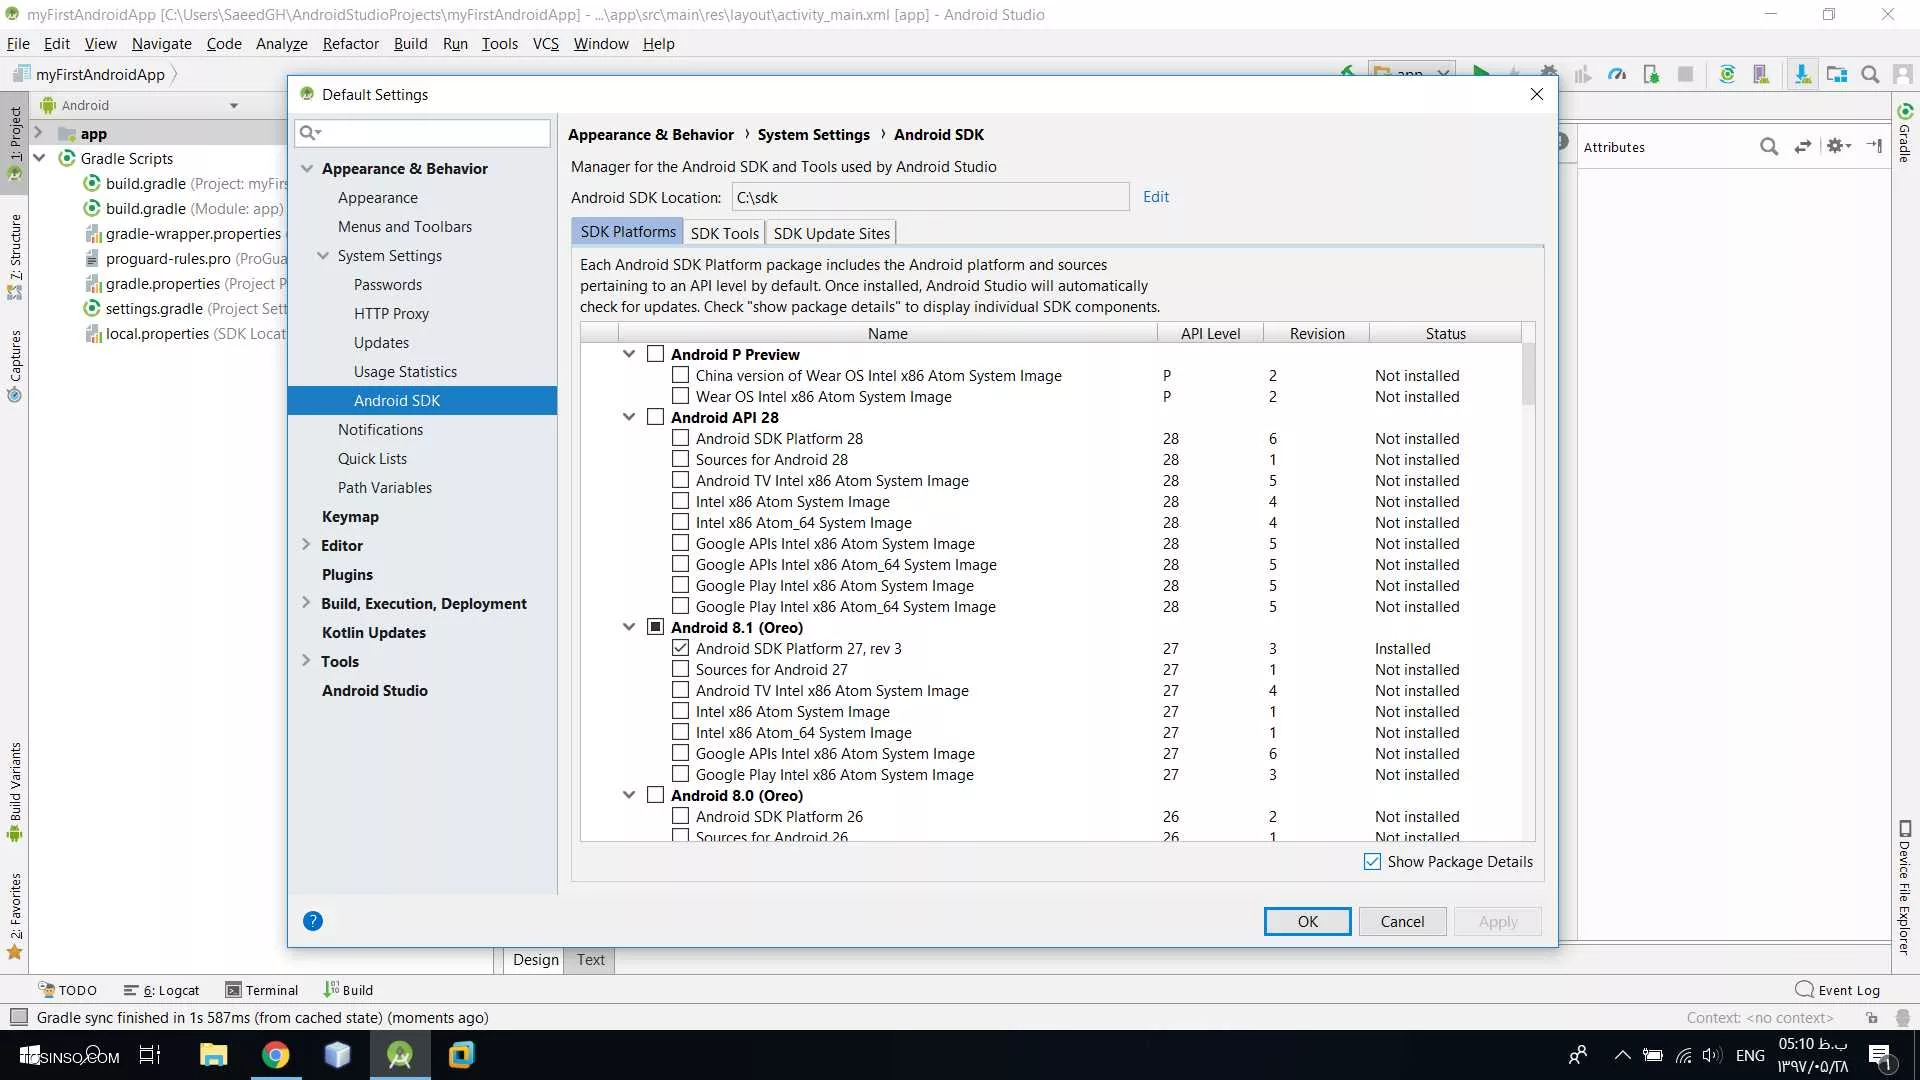Image resolution: width=1920 pixels, height=1080 pixels.
Task: Click the settings search field
Action: (422, 133)
